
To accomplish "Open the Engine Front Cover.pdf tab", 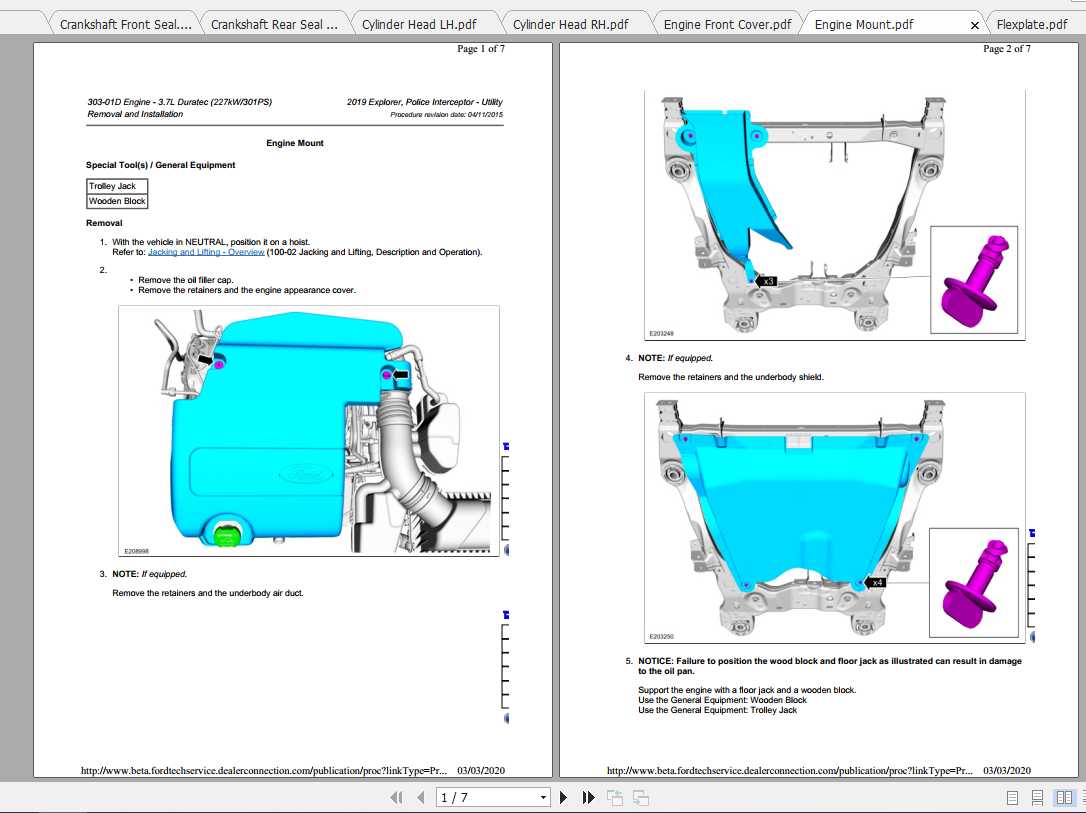I will click(x=727, y=24).
